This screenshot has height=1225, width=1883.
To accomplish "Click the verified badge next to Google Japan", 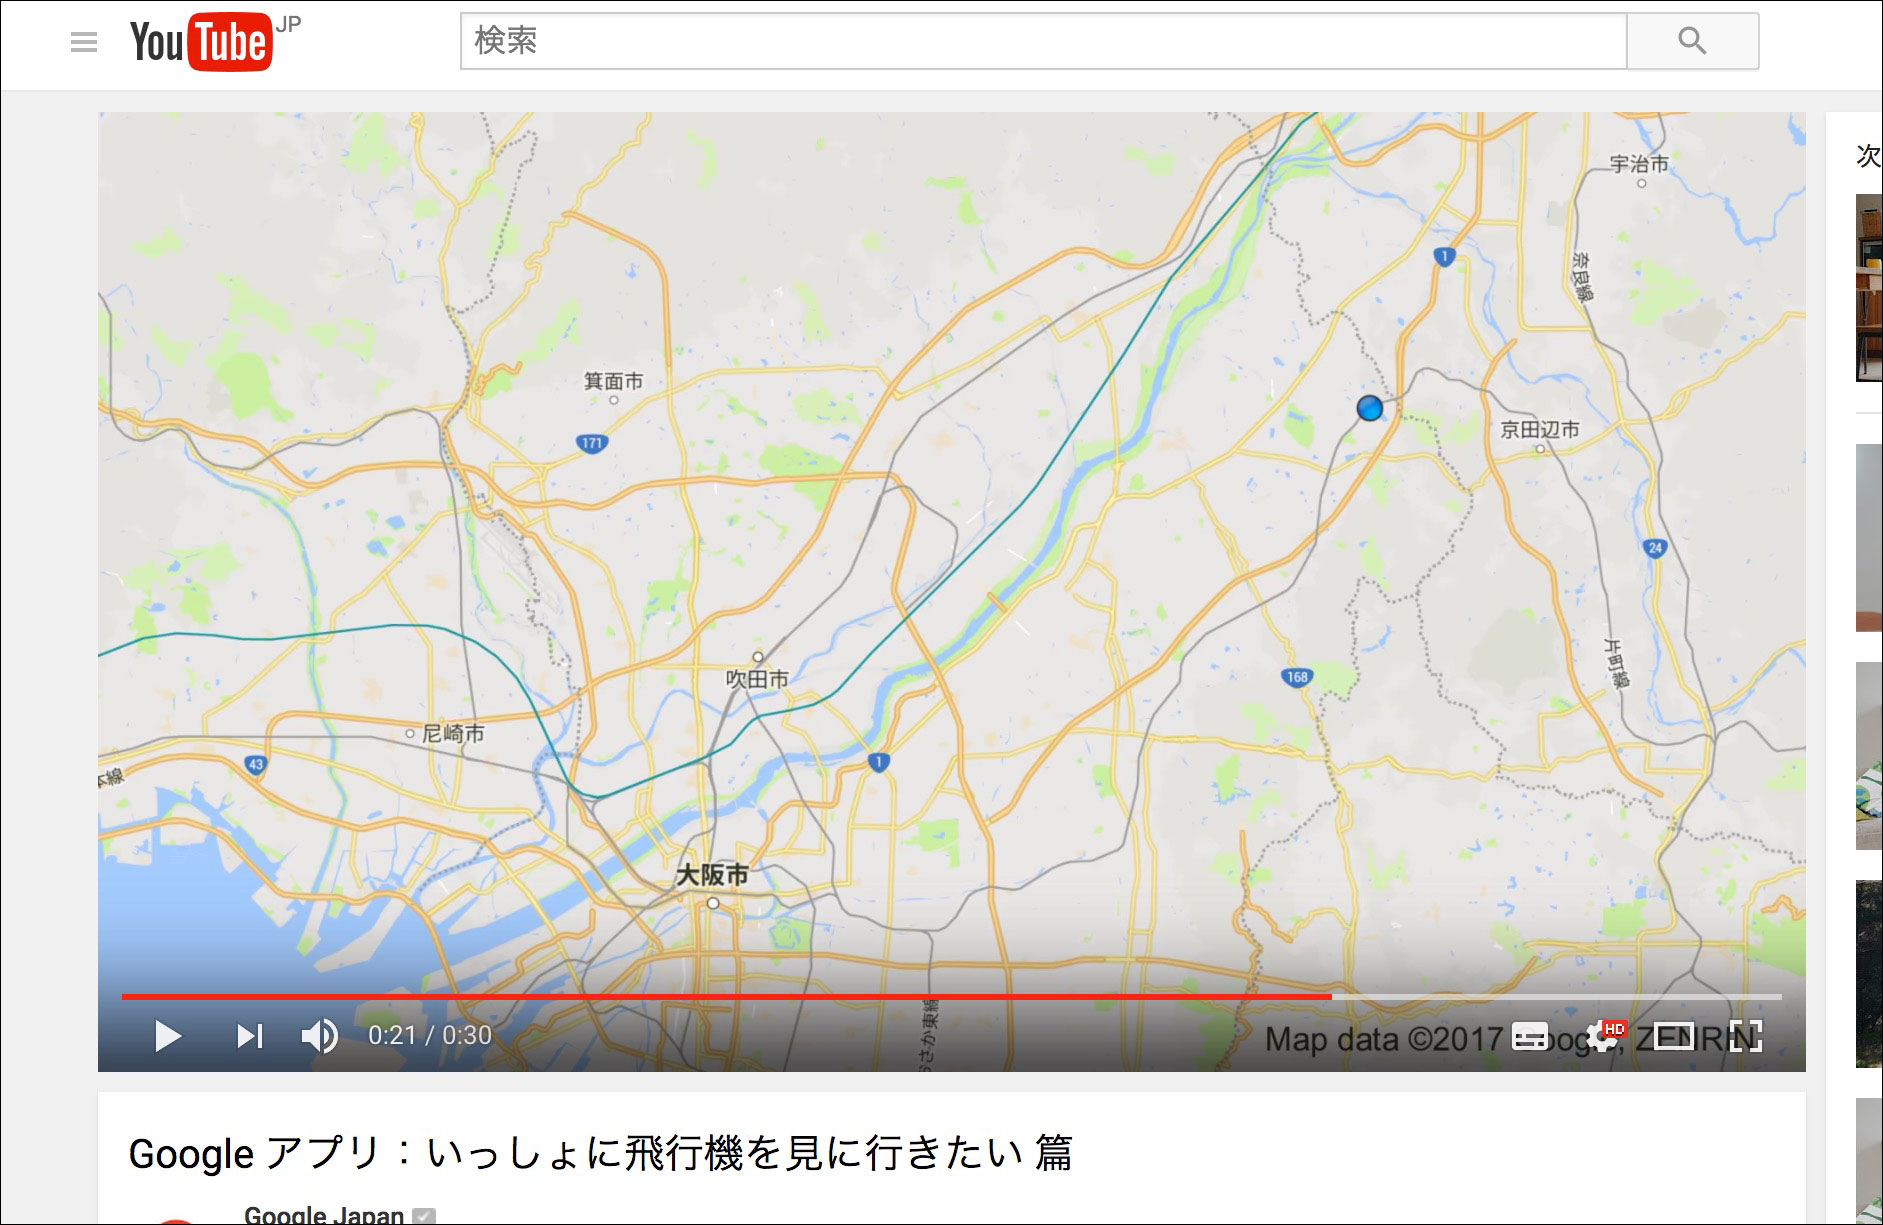I will [x=425, y=1216].
